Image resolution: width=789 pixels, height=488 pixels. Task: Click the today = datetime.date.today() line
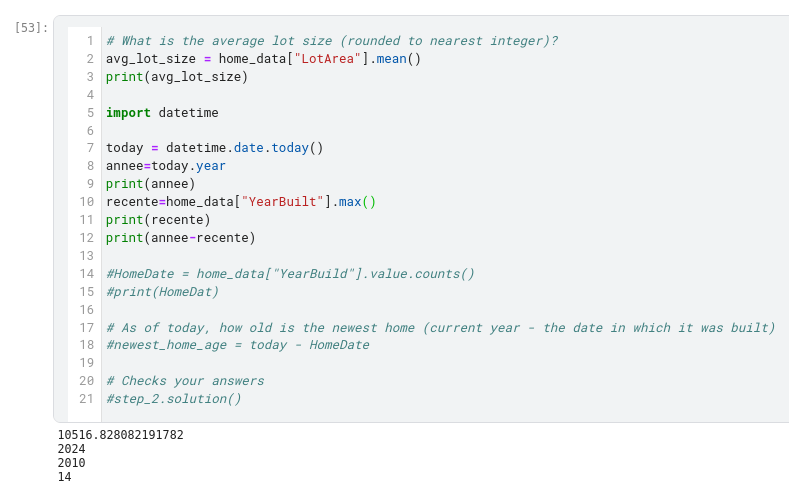[x=215, y=149]
